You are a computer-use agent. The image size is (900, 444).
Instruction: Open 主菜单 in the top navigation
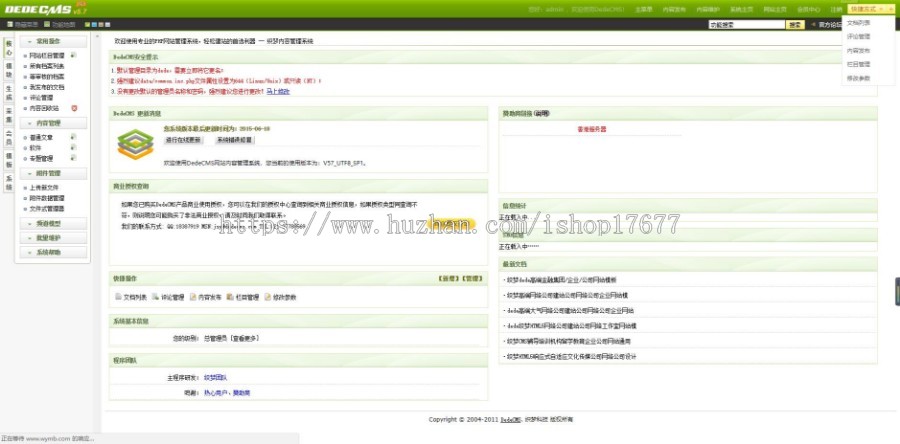[643, 10]
